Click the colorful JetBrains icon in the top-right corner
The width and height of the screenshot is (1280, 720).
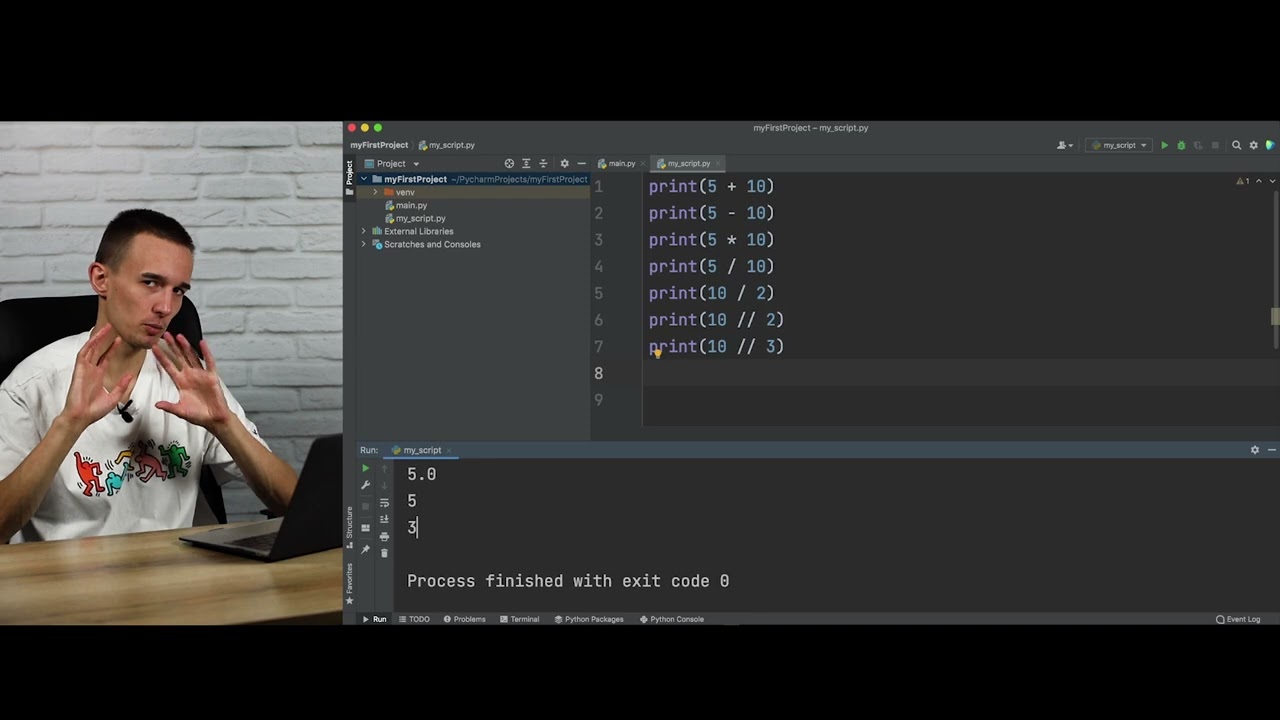1270,145
